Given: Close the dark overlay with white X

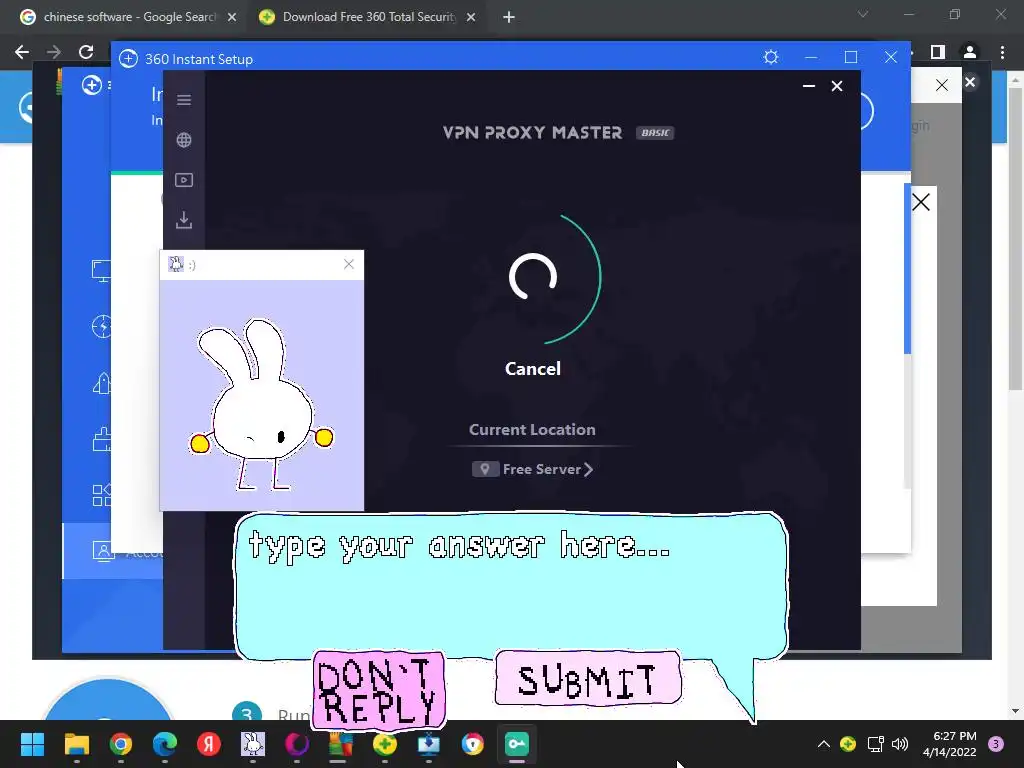Looking at the screenshot, I should coord(970,82).
